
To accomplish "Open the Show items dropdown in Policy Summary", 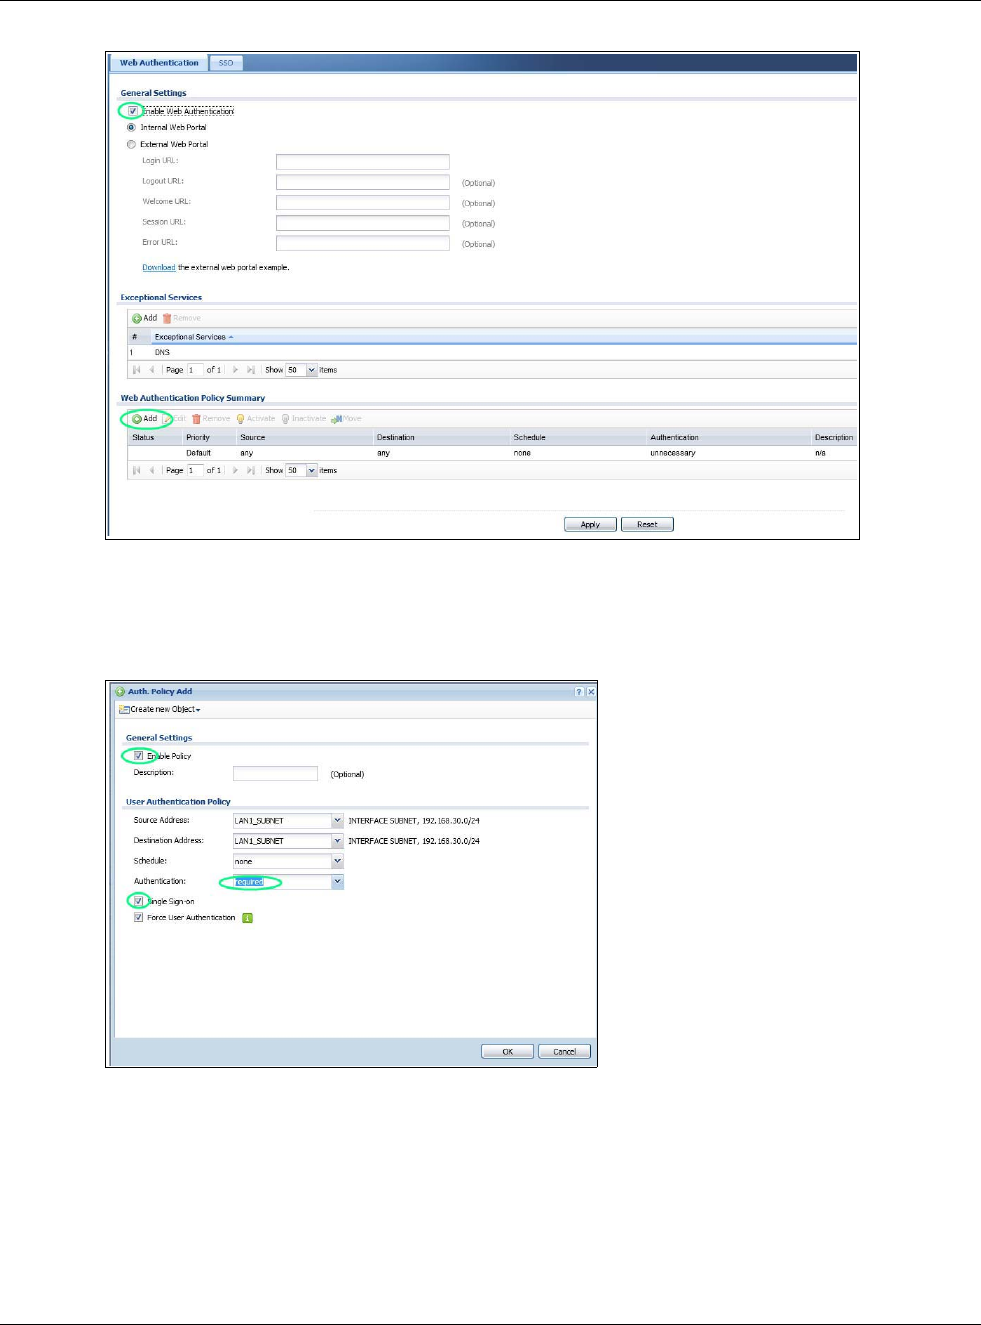I will coord(311,470).
